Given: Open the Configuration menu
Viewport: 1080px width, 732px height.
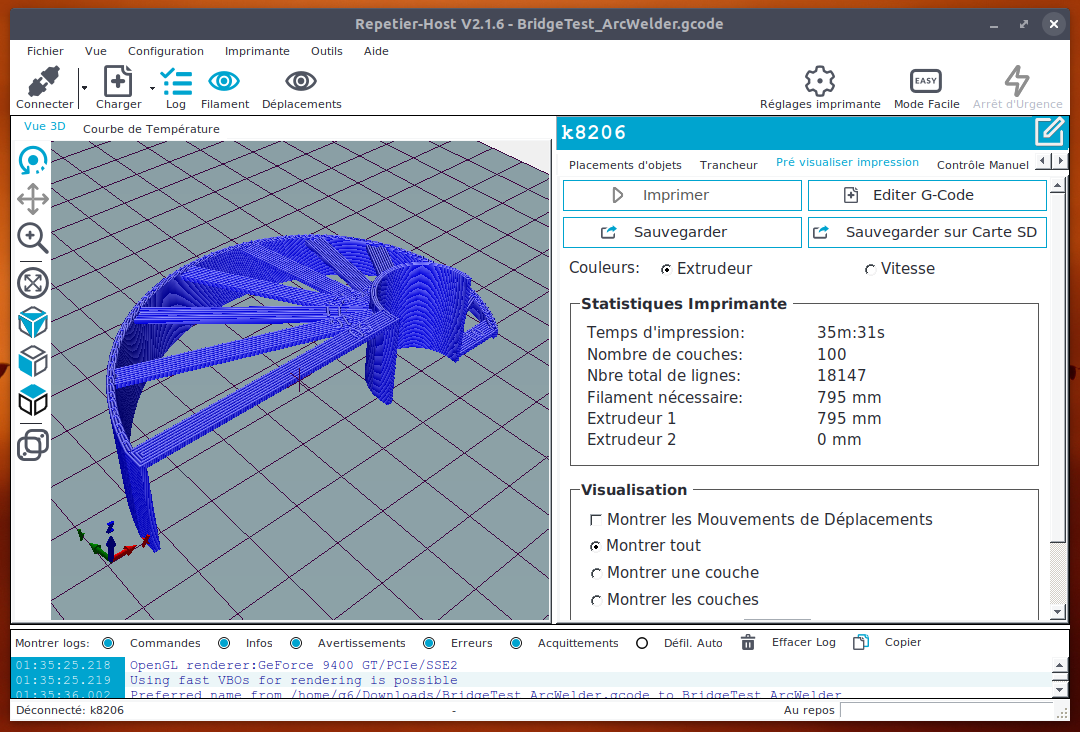Looking at the screenshot, I should coord(166,51).
